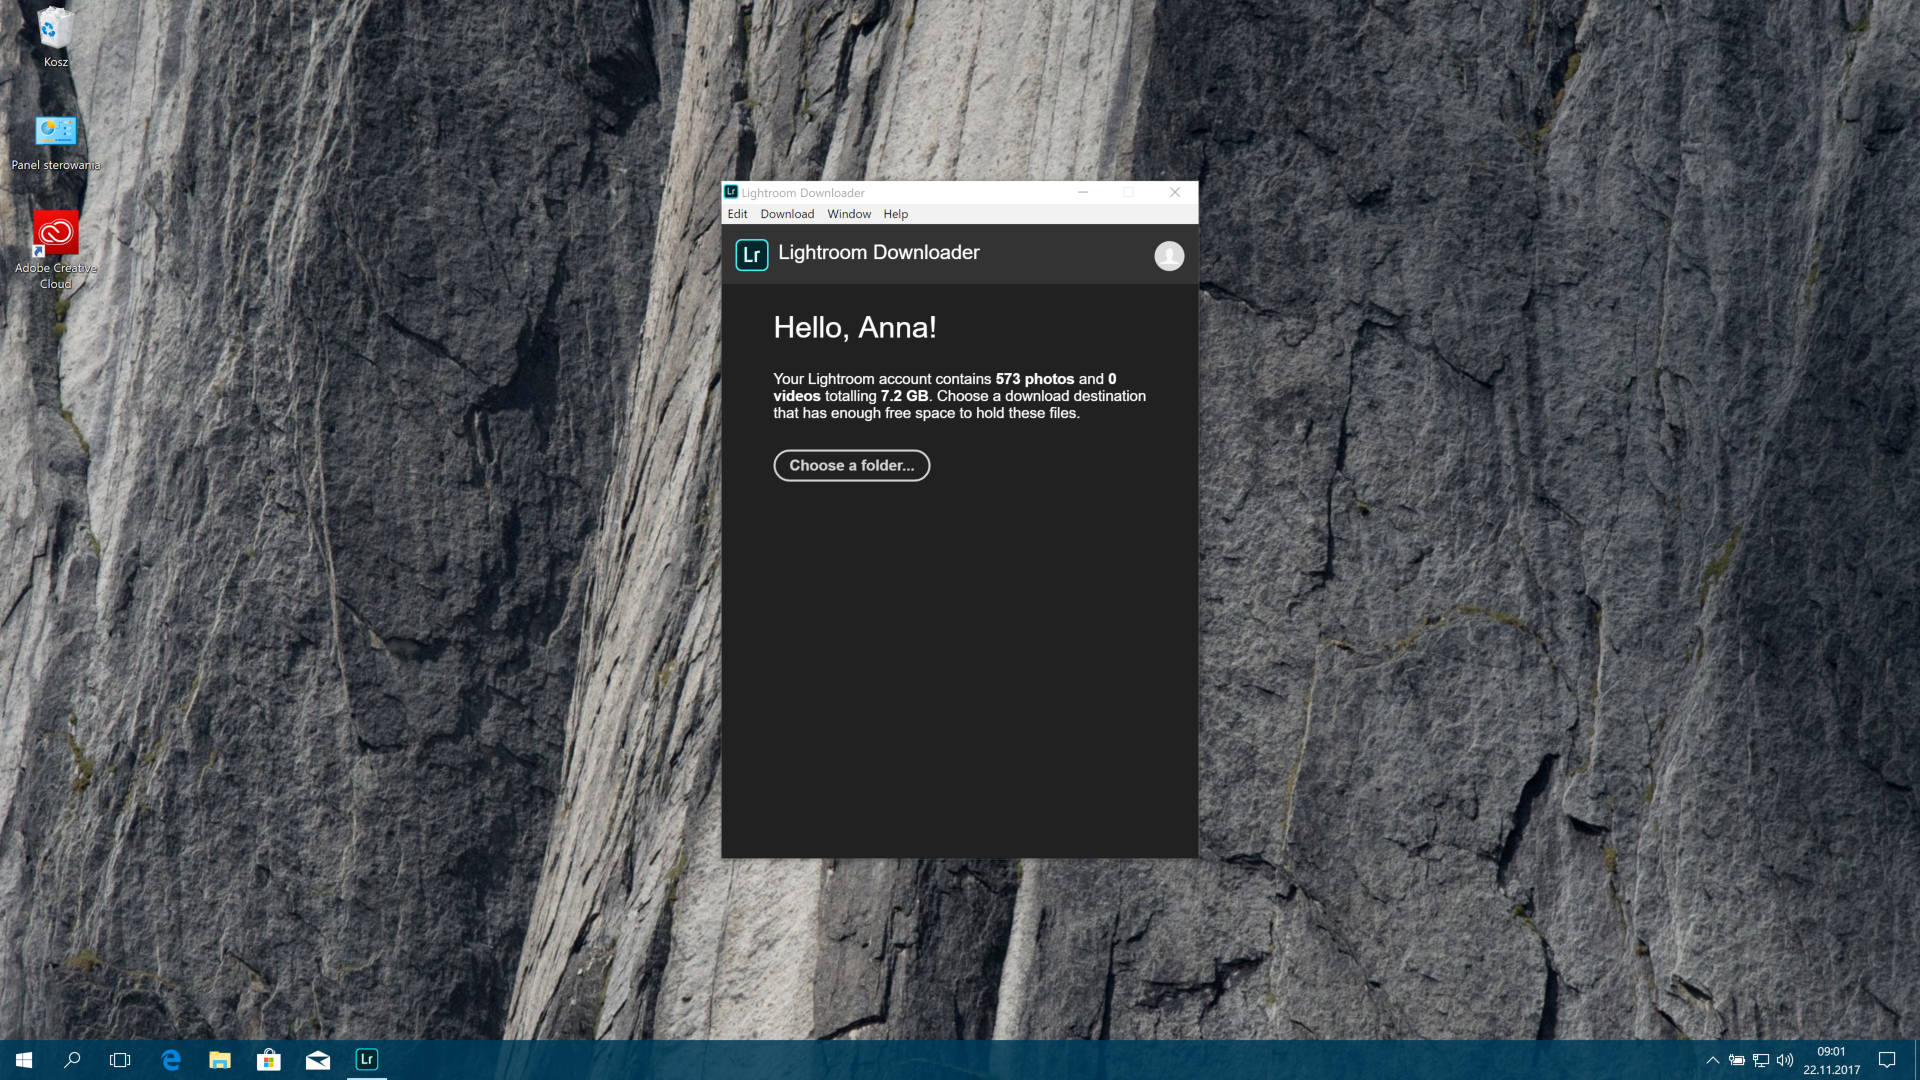Click the 'Hello, Anna!' greeting text
Image resolution: width=1920 pixels, height=1080 pixels.
[x=855, y=328]
